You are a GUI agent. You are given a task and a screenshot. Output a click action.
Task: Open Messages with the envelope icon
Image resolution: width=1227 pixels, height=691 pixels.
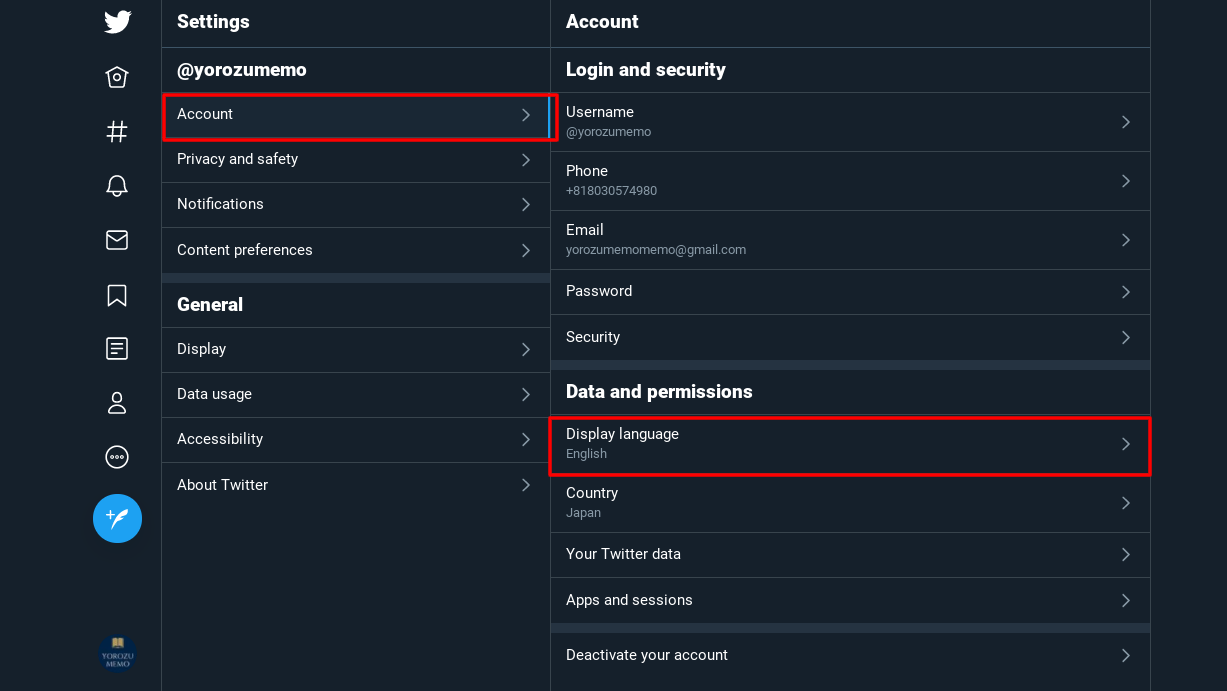(117, 240)
